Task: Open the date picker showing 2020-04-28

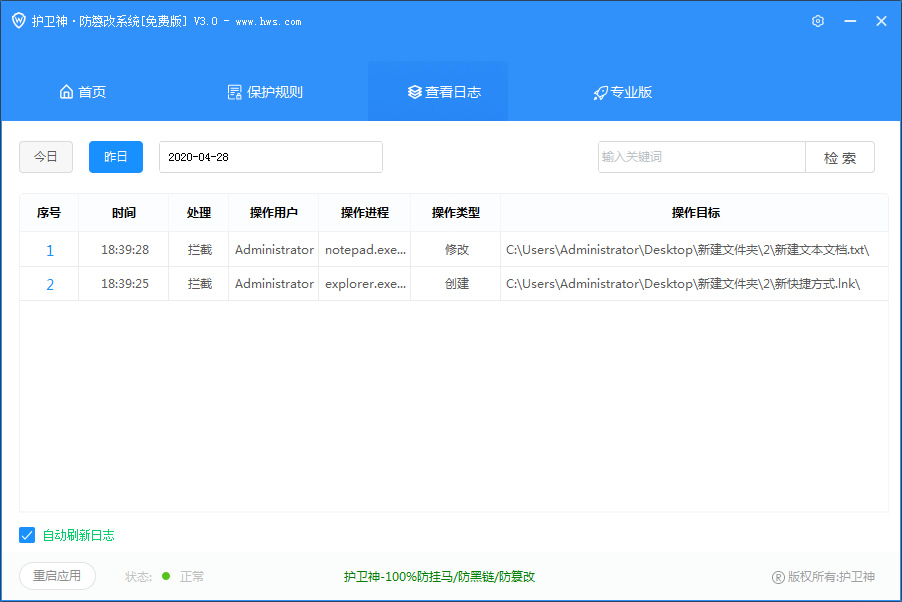Action: 270,156
